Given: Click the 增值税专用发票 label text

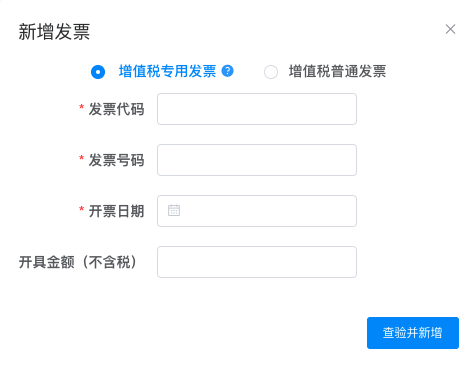Looking at the screenshot, I should [x=167, y=71].
